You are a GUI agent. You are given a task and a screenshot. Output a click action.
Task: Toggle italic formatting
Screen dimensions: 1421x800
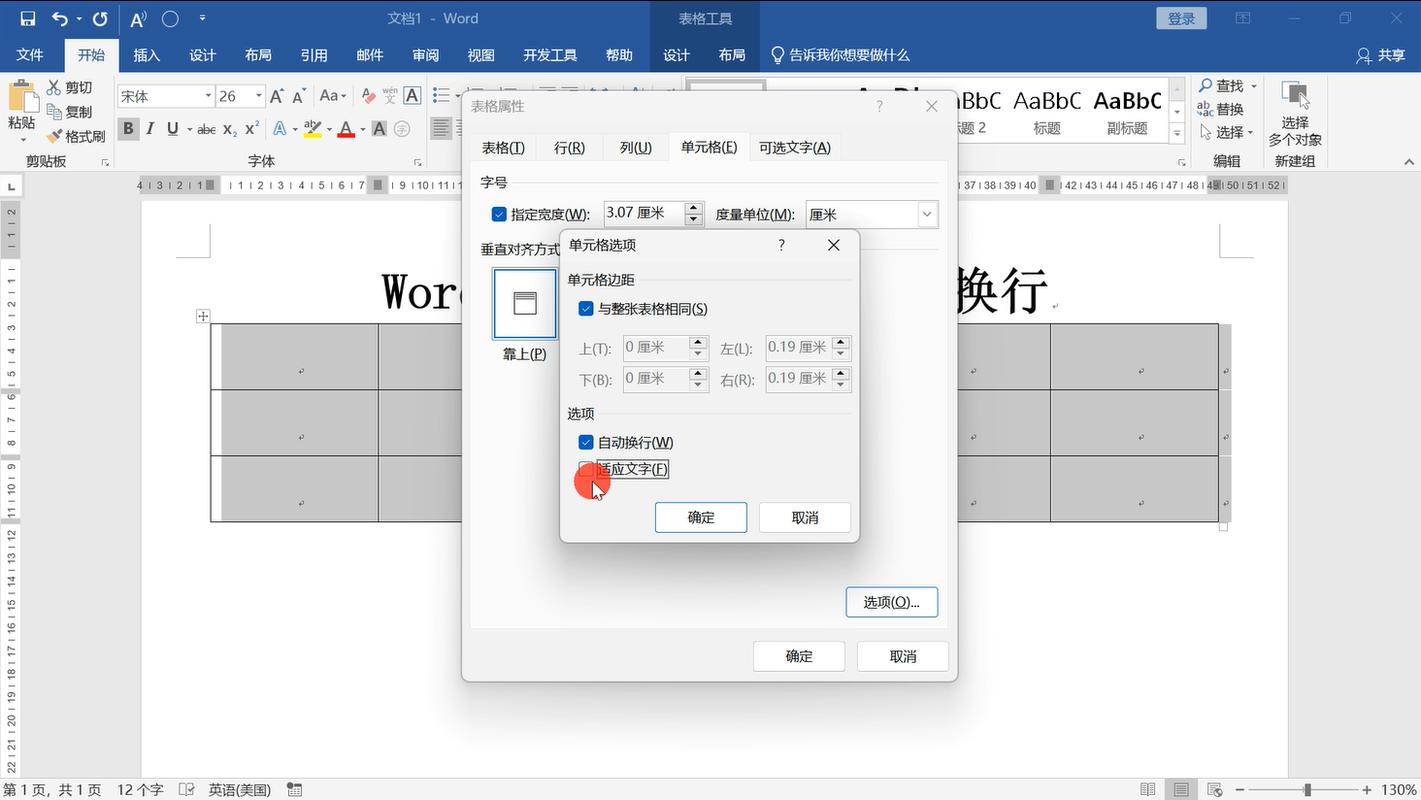(150, 128)
